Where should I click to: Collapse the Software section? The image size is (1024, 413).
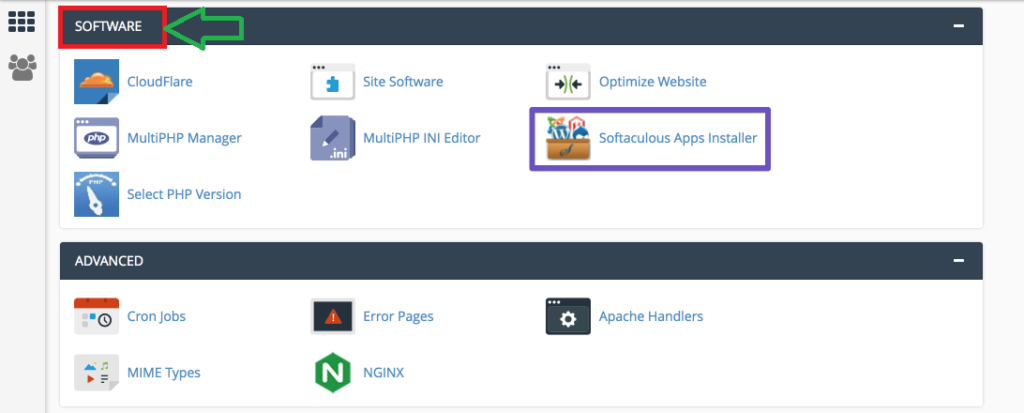point(959,26)
